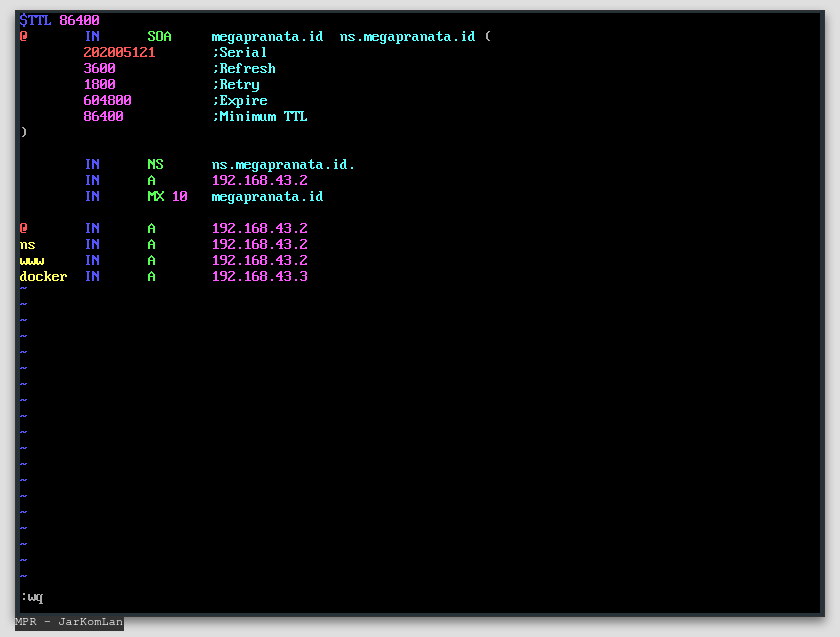The width and height of the screenshot is (840, 637).
Task: Click the 604800 expire value
Action: point(107,100)
